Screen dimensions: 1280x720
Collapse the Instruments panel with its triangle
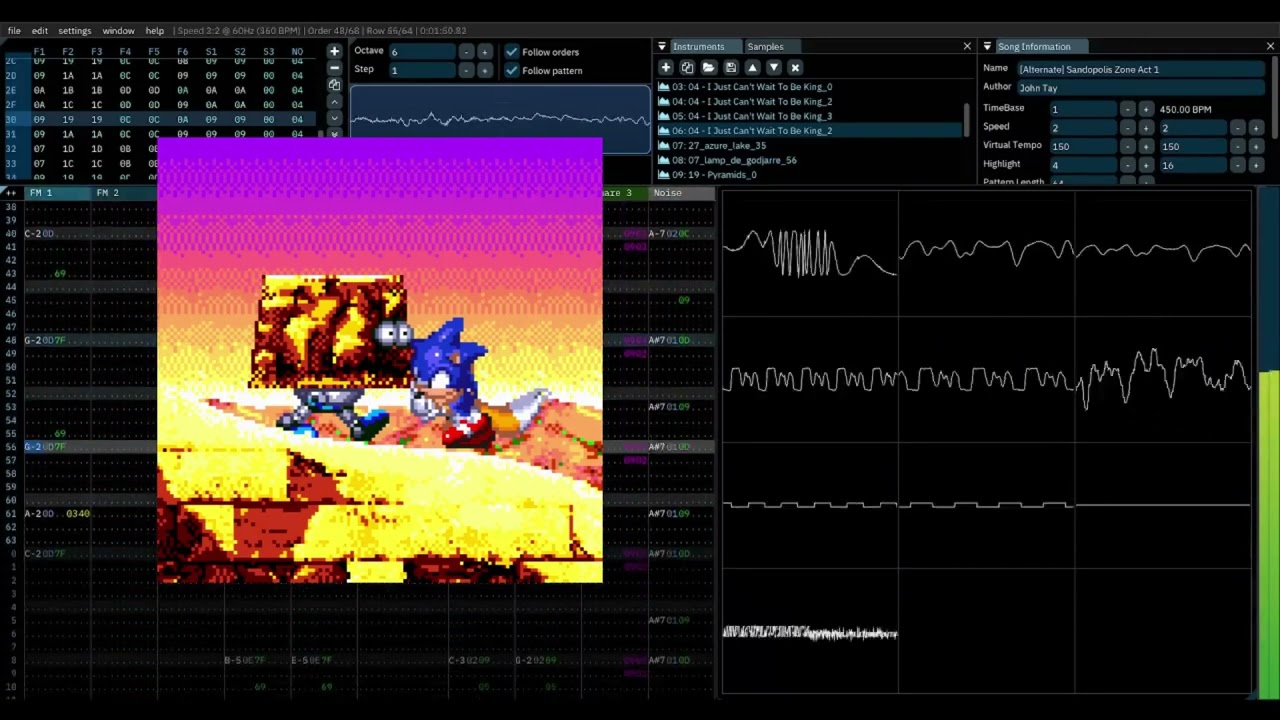click(661, 46)
